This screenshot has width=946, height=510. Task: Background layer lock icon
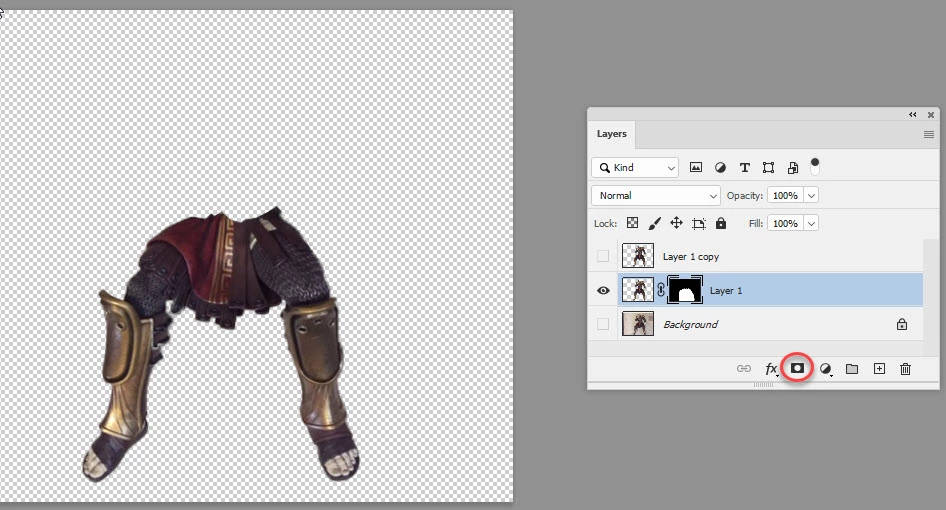click(902, 324)
